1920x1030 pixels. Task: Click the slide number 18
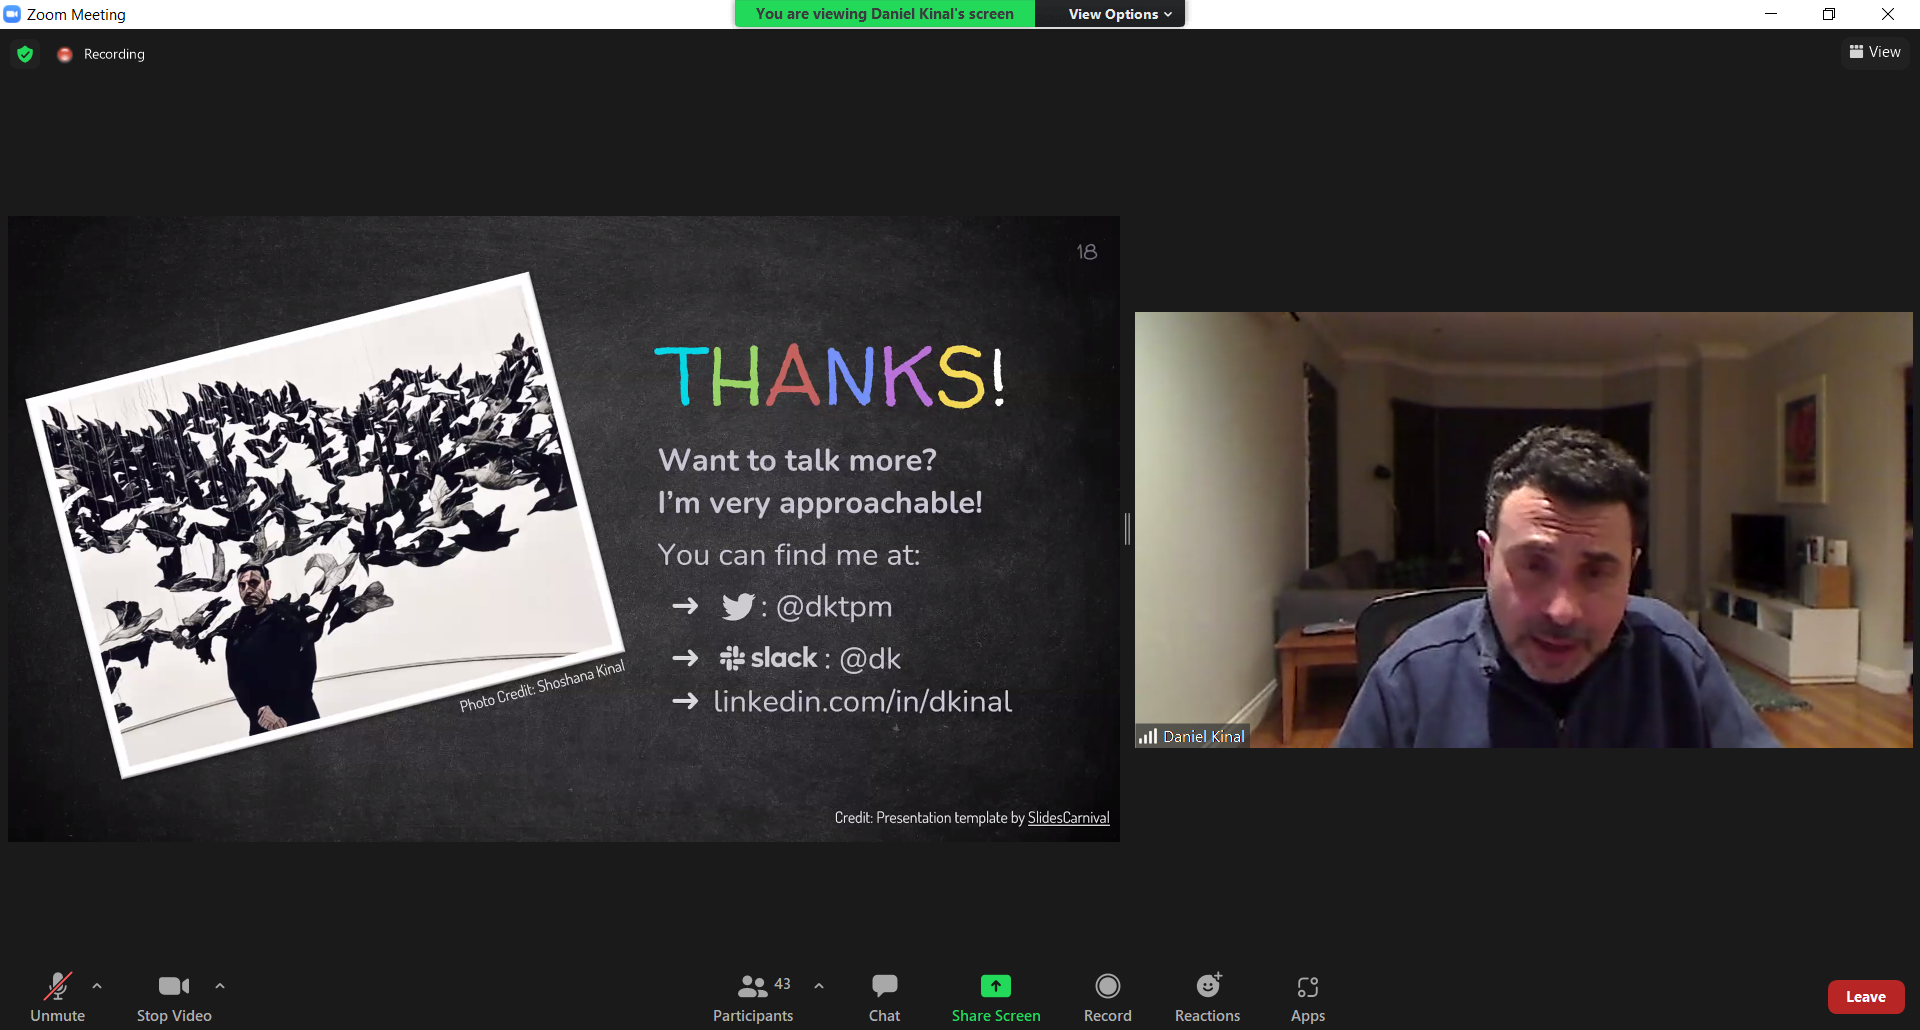1087,252
